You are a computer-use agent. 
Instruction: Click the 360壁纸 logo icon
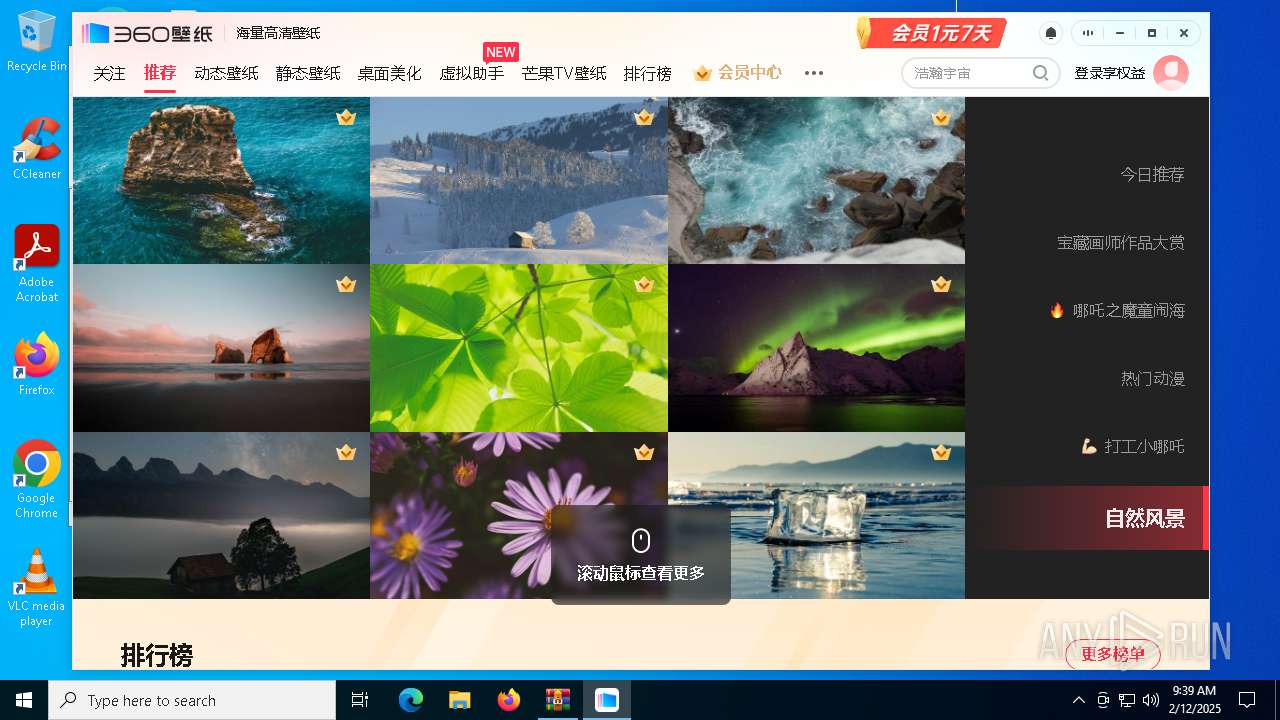pos(95,33)
